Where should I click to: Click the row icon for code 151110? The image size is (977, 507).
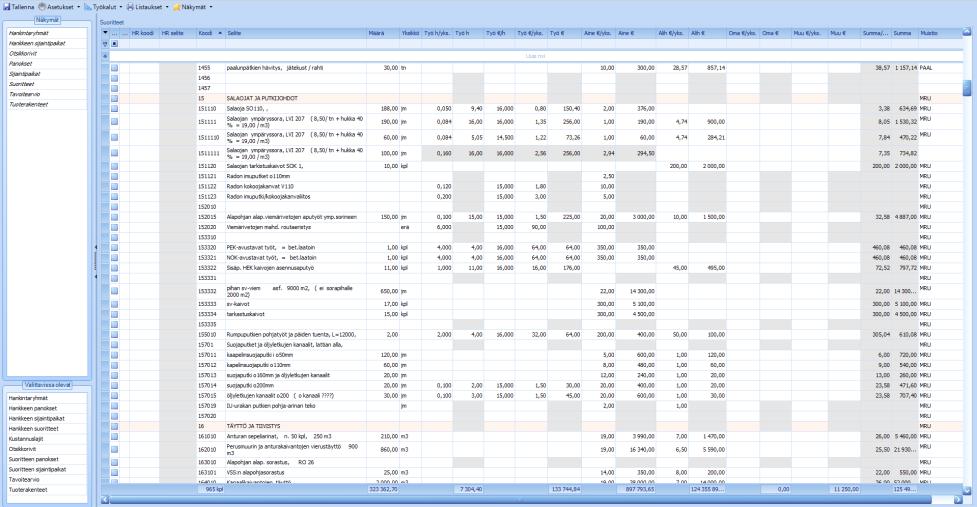point(114,108)
